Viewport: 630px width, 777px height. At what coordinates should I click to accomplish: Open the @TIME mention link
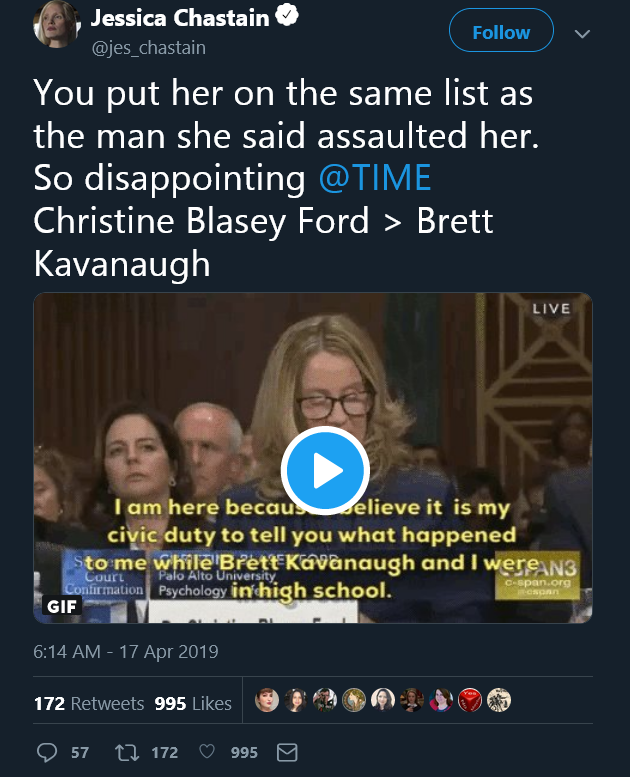tap(374, 178)
